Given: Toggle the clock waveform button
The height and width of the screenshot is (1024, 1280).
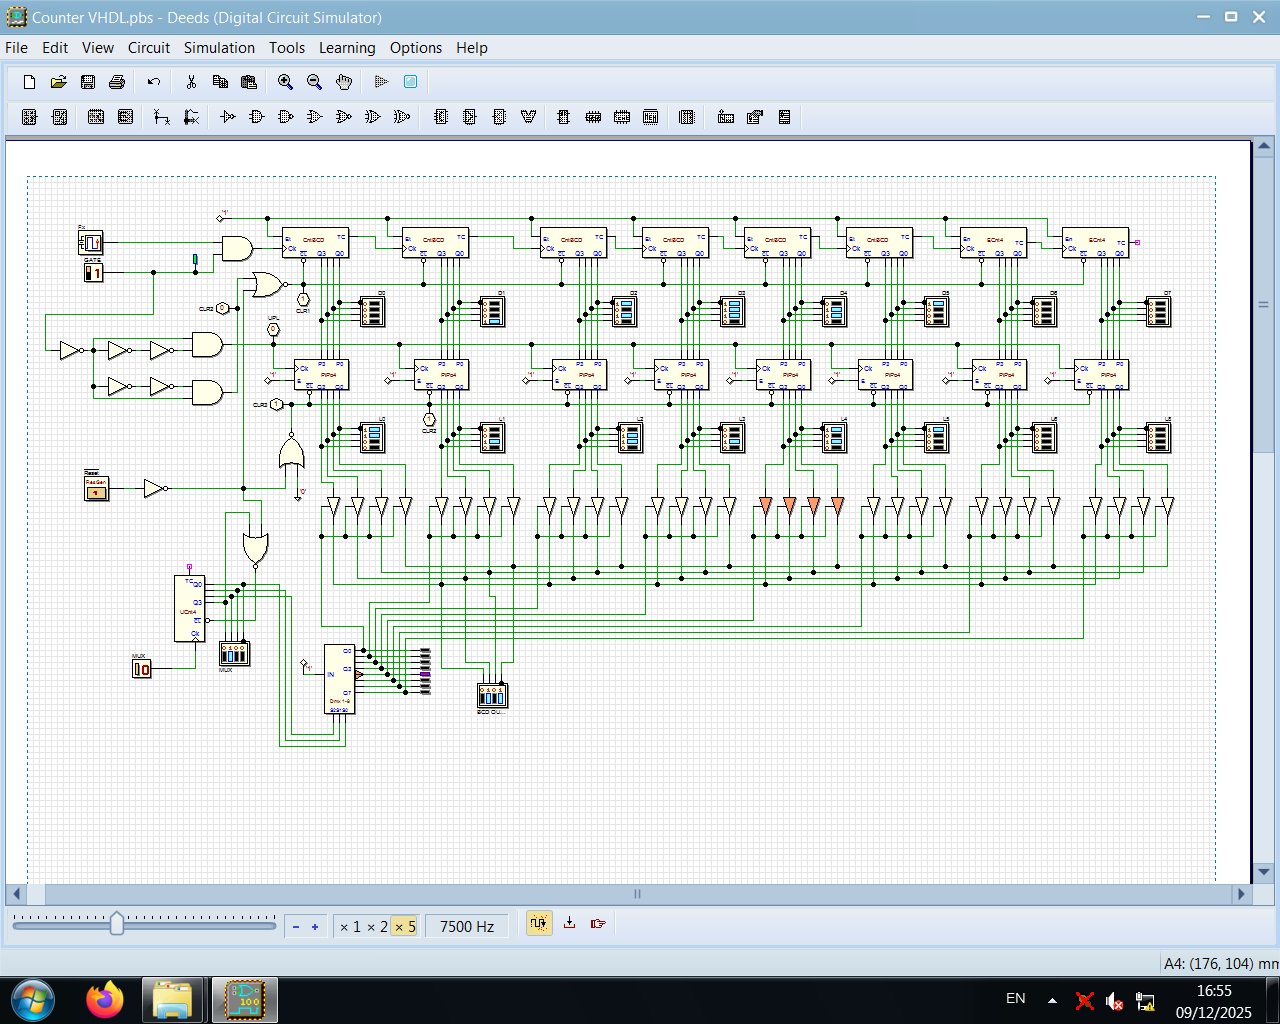Looking at the screenshot, I should click(x=539, y=925).
